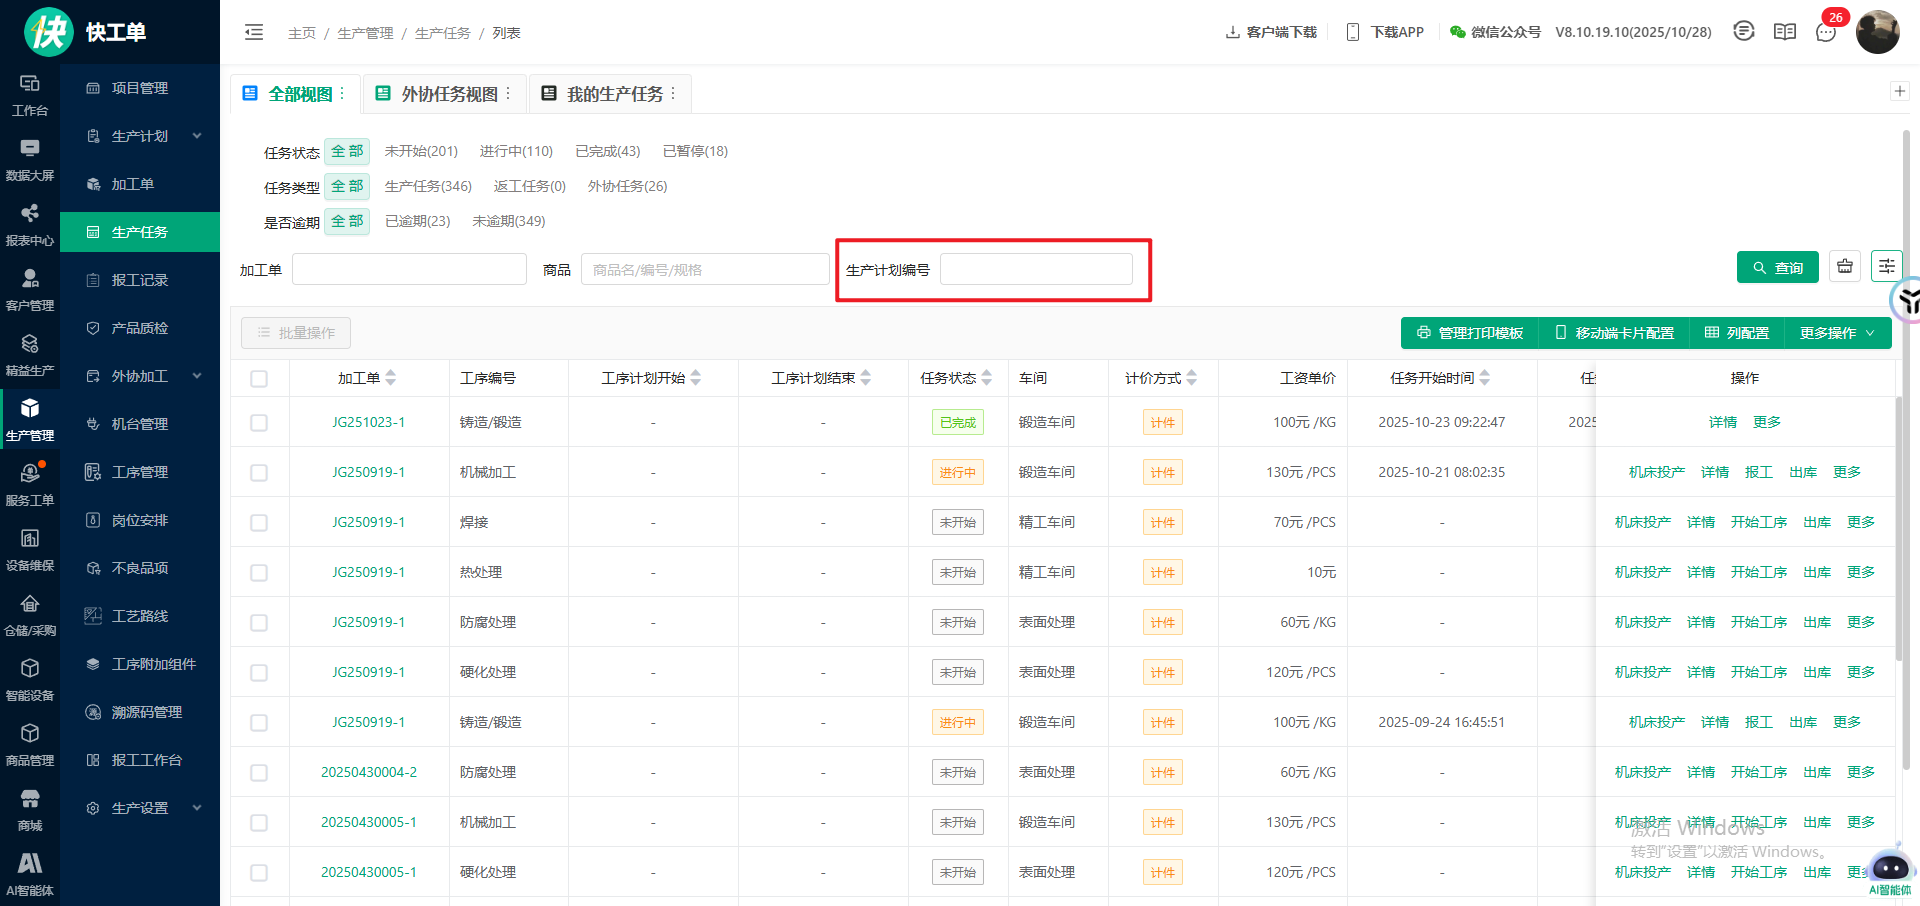Select the checkbox for row 20250430004-2
Screen dimensions: 1920x906
coord(259,773)
